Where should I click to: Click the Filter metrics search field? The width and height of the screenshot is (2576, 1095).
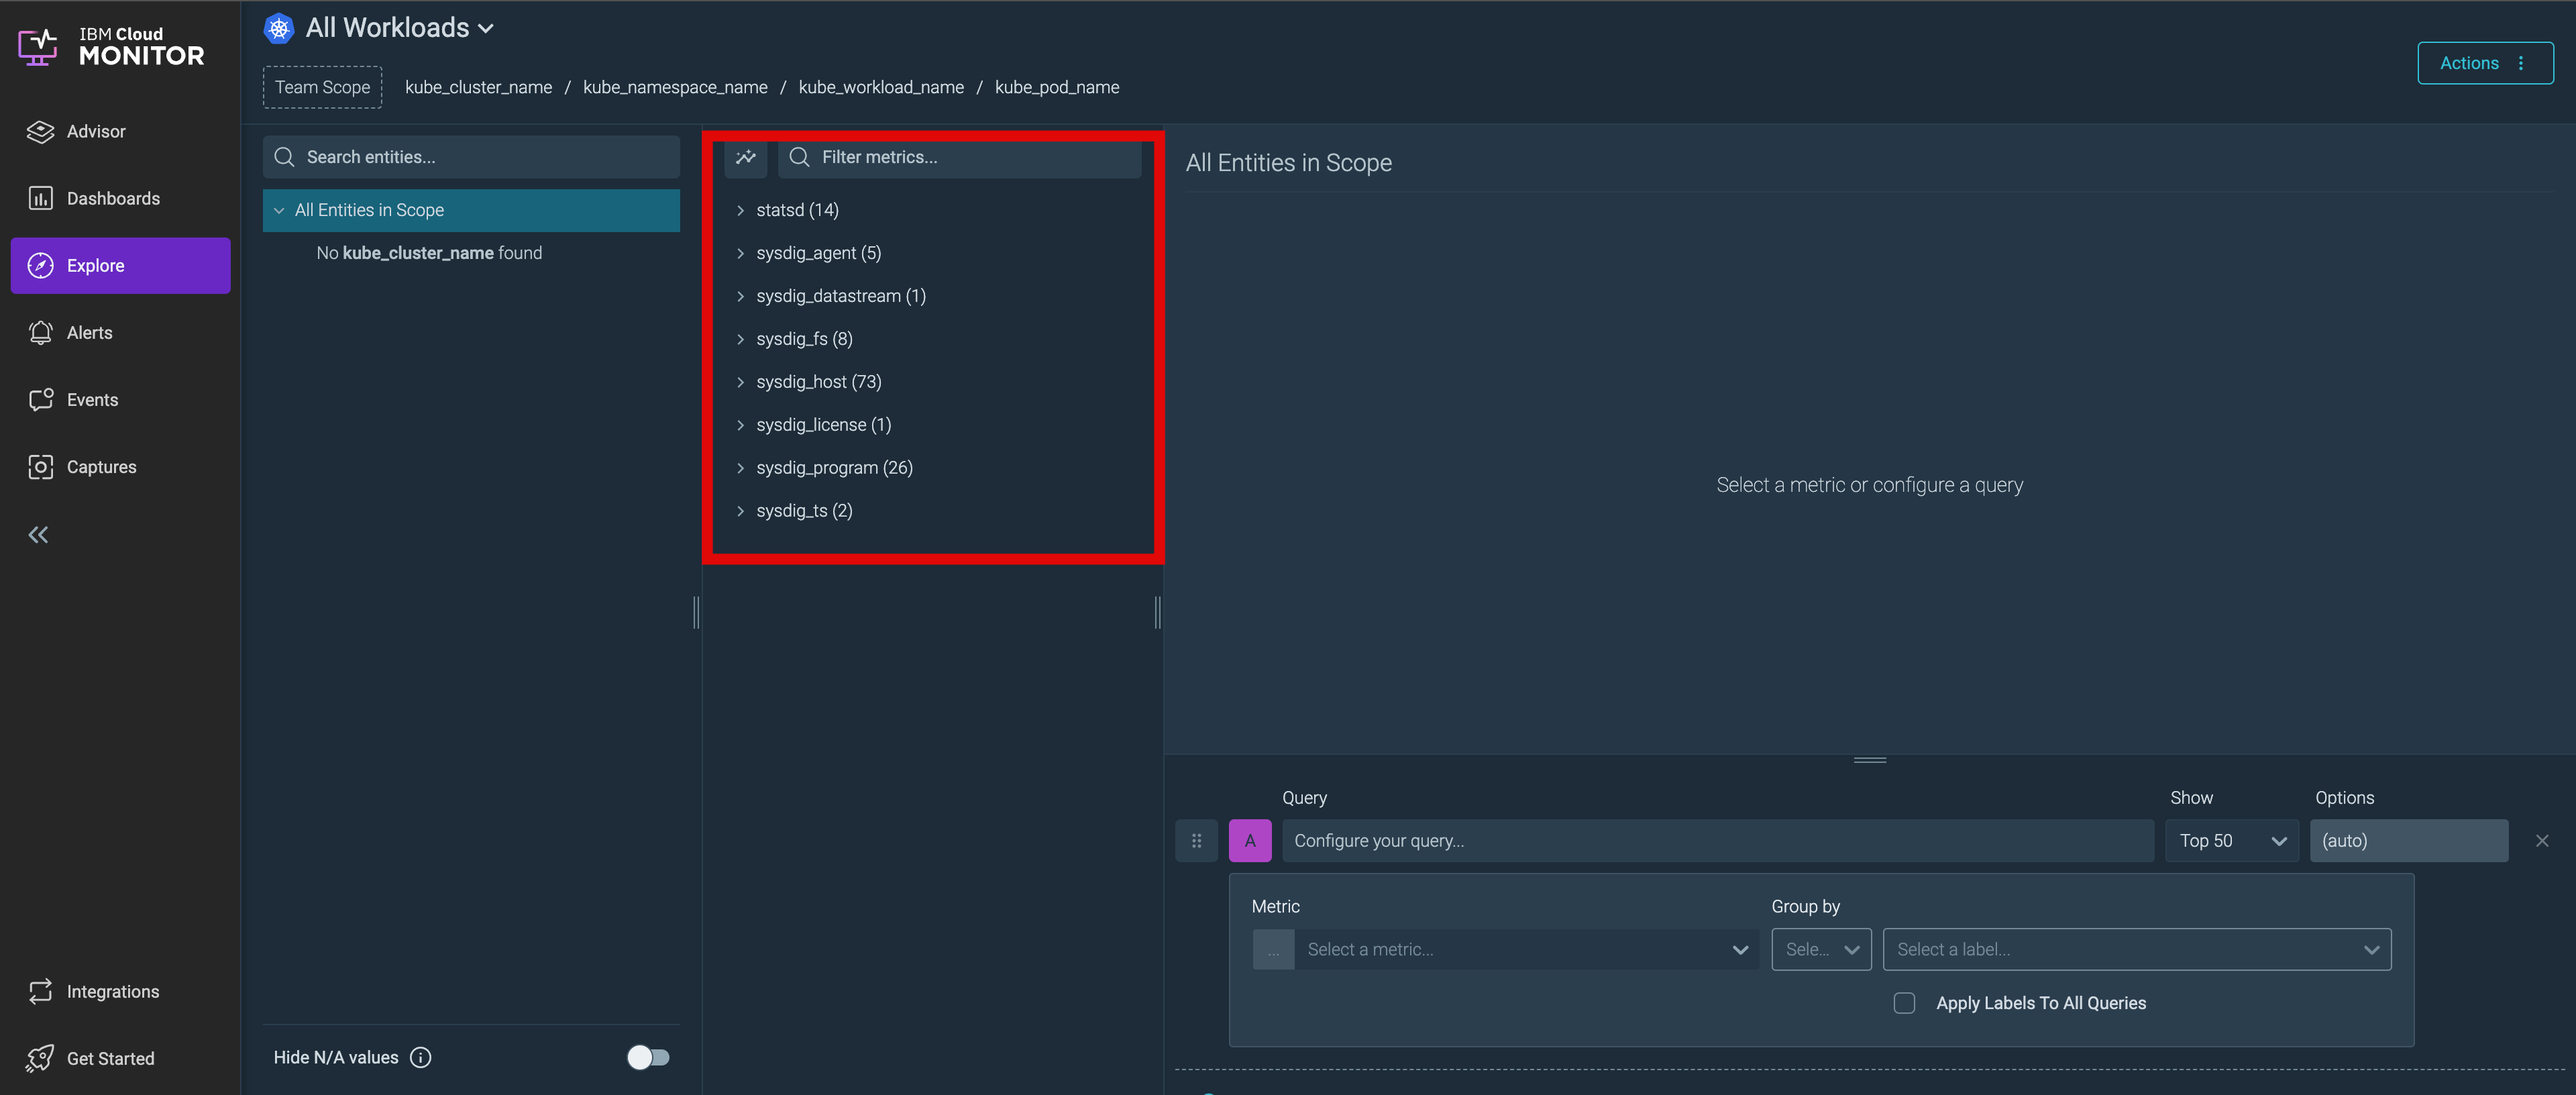(970, 157)
